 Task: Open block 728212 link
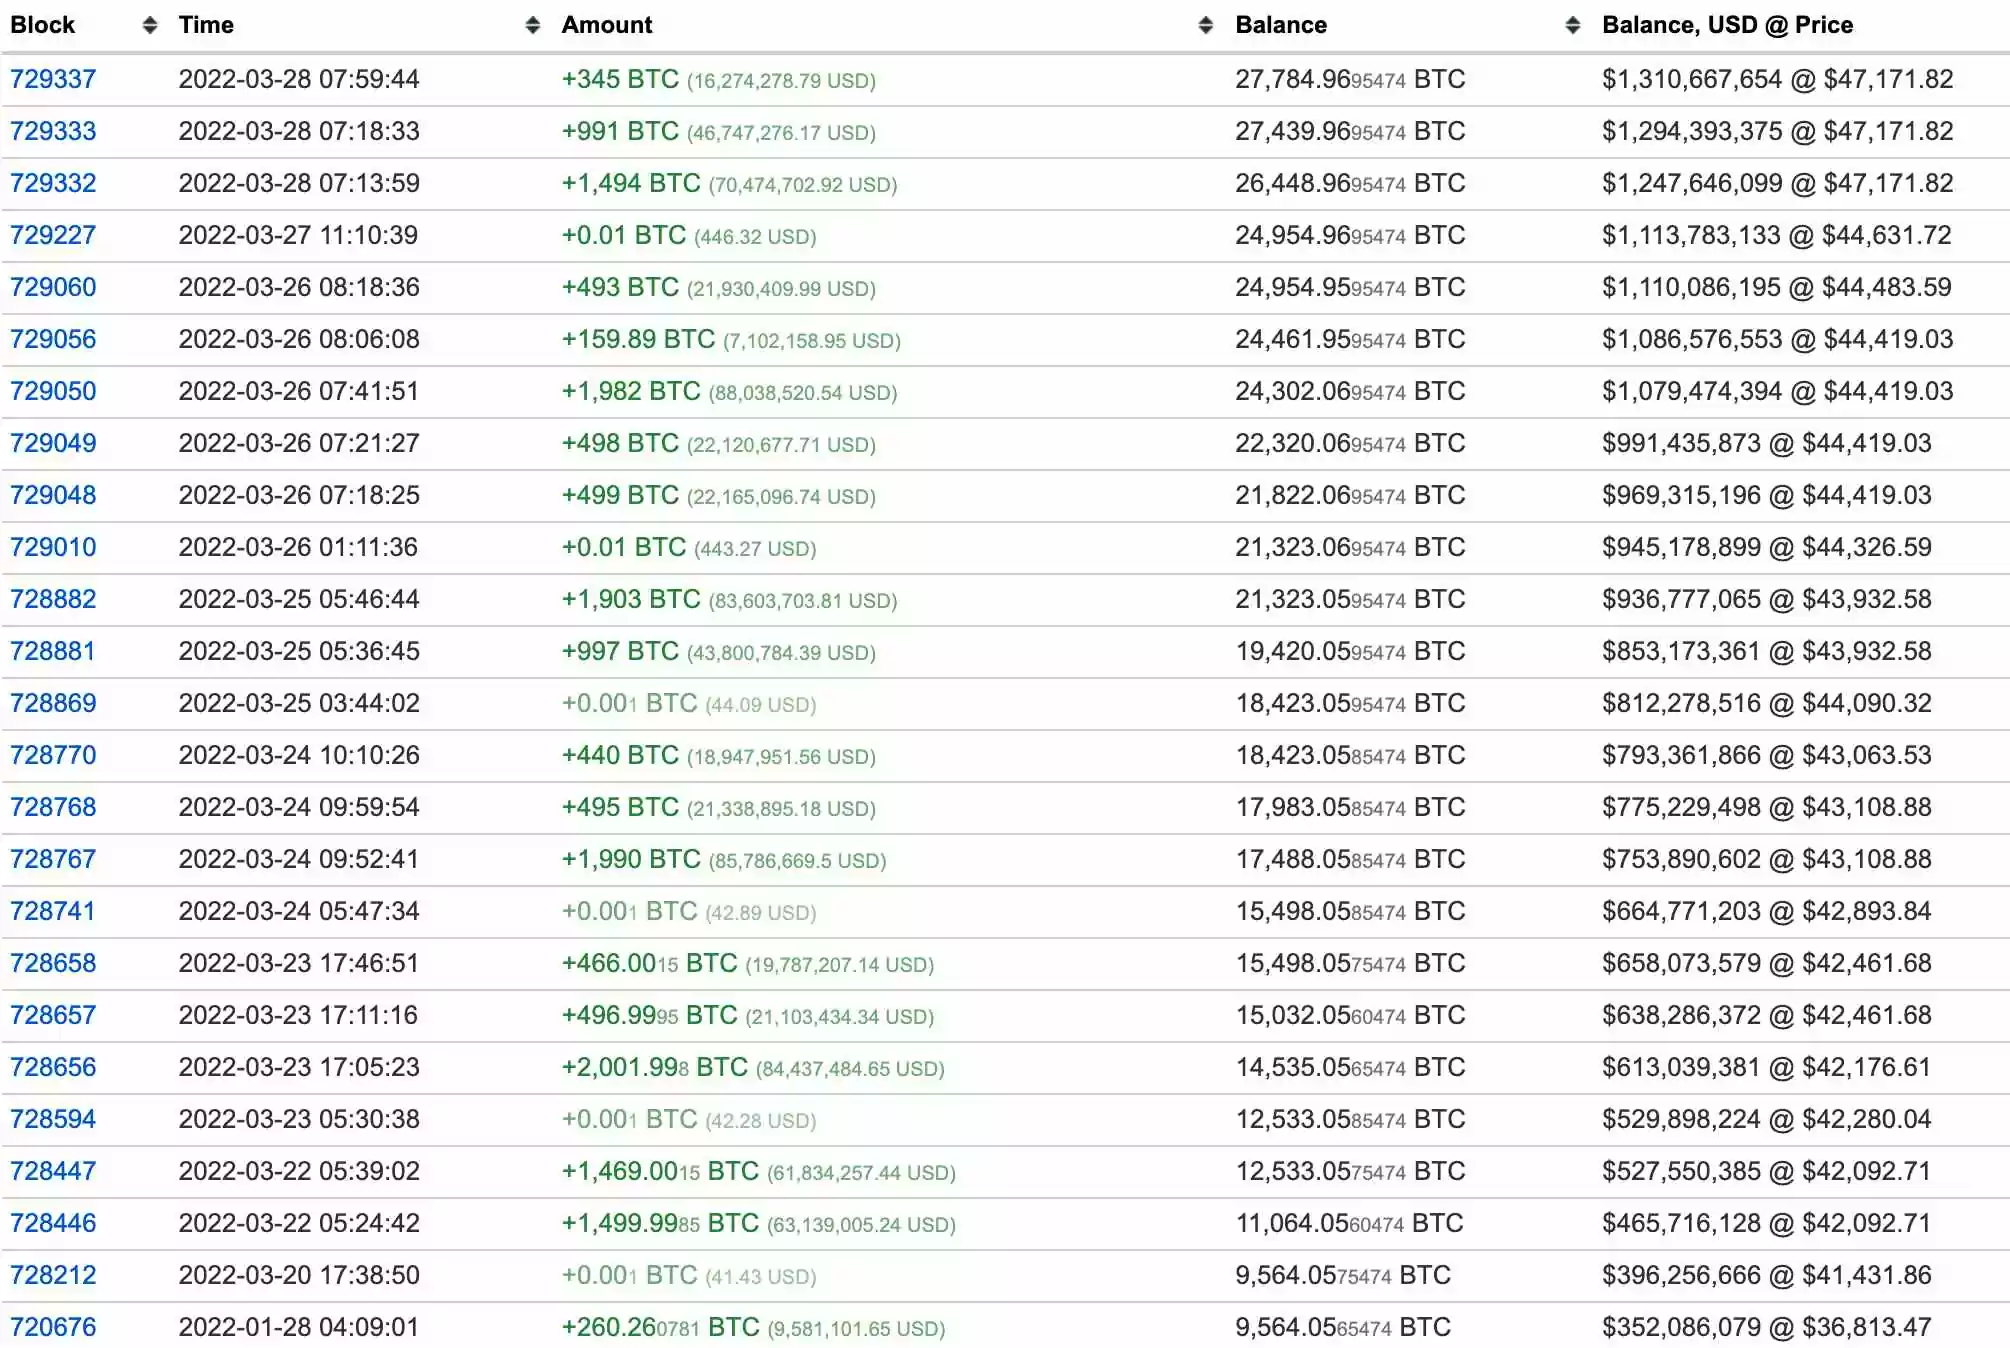coord(53,1275)
